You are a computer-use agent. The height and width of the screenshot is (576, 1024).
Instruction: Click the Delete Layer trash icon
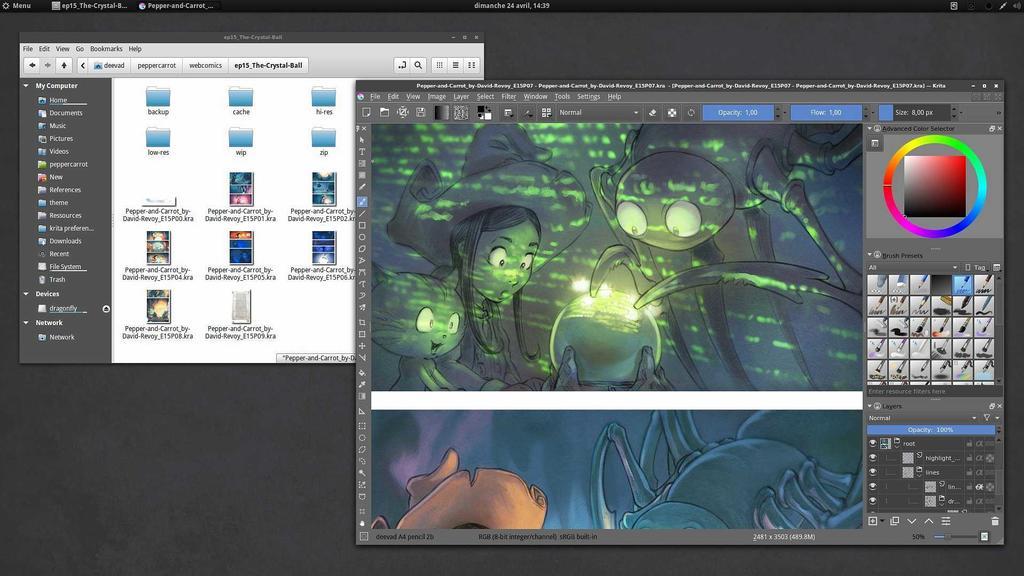pos(994,521)
